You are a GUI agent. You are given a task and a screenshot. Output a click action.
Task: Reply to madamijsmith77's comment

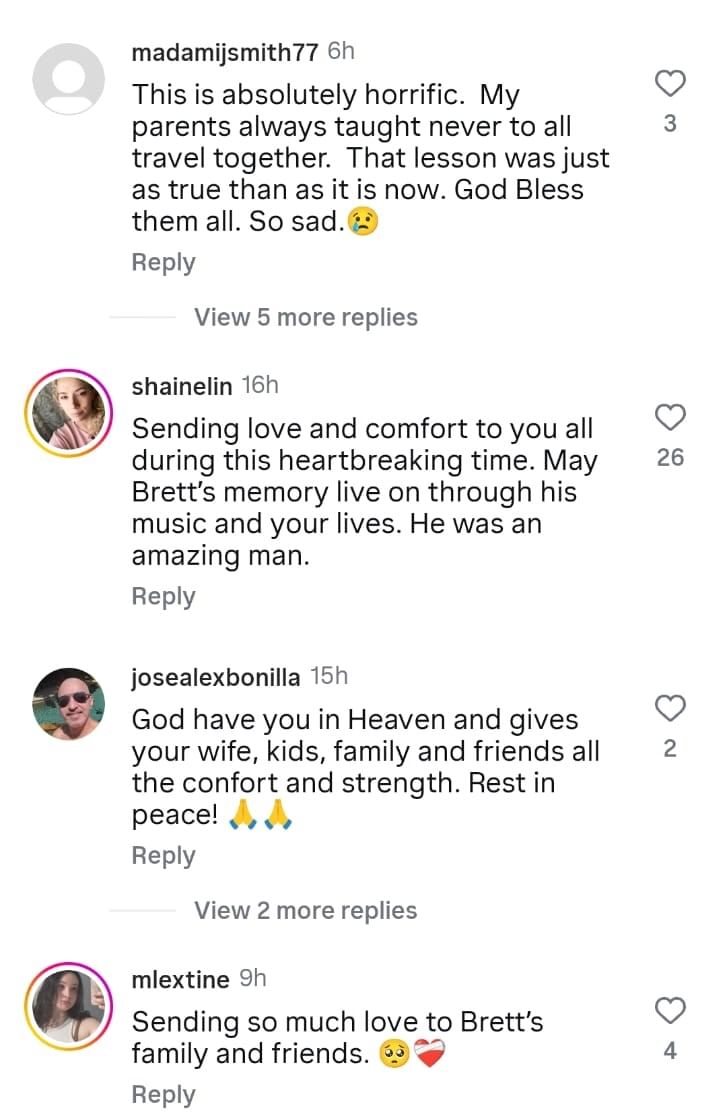pyautogui.click(x=162, y=262)
